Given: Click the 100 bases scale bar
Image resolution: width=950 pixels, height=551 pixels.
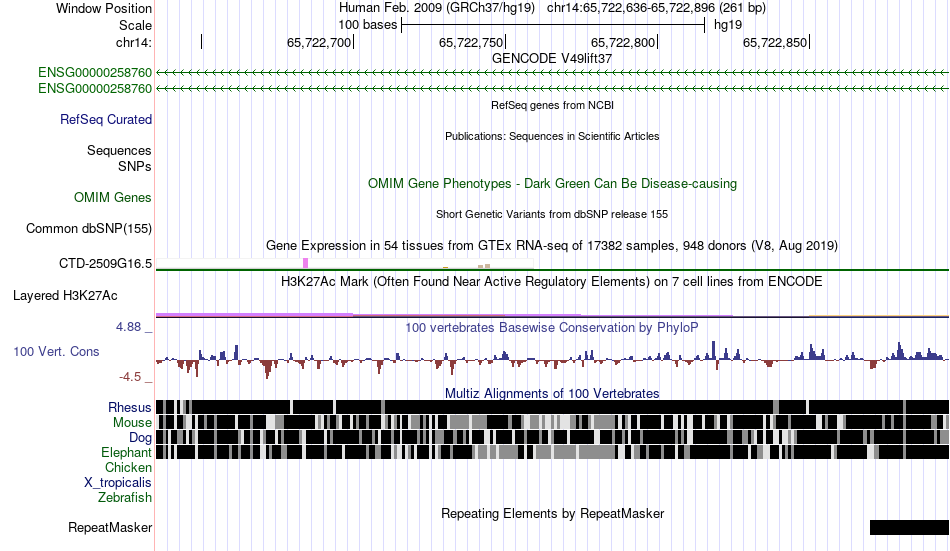Looking at the screenshot, I should point(553,25).
